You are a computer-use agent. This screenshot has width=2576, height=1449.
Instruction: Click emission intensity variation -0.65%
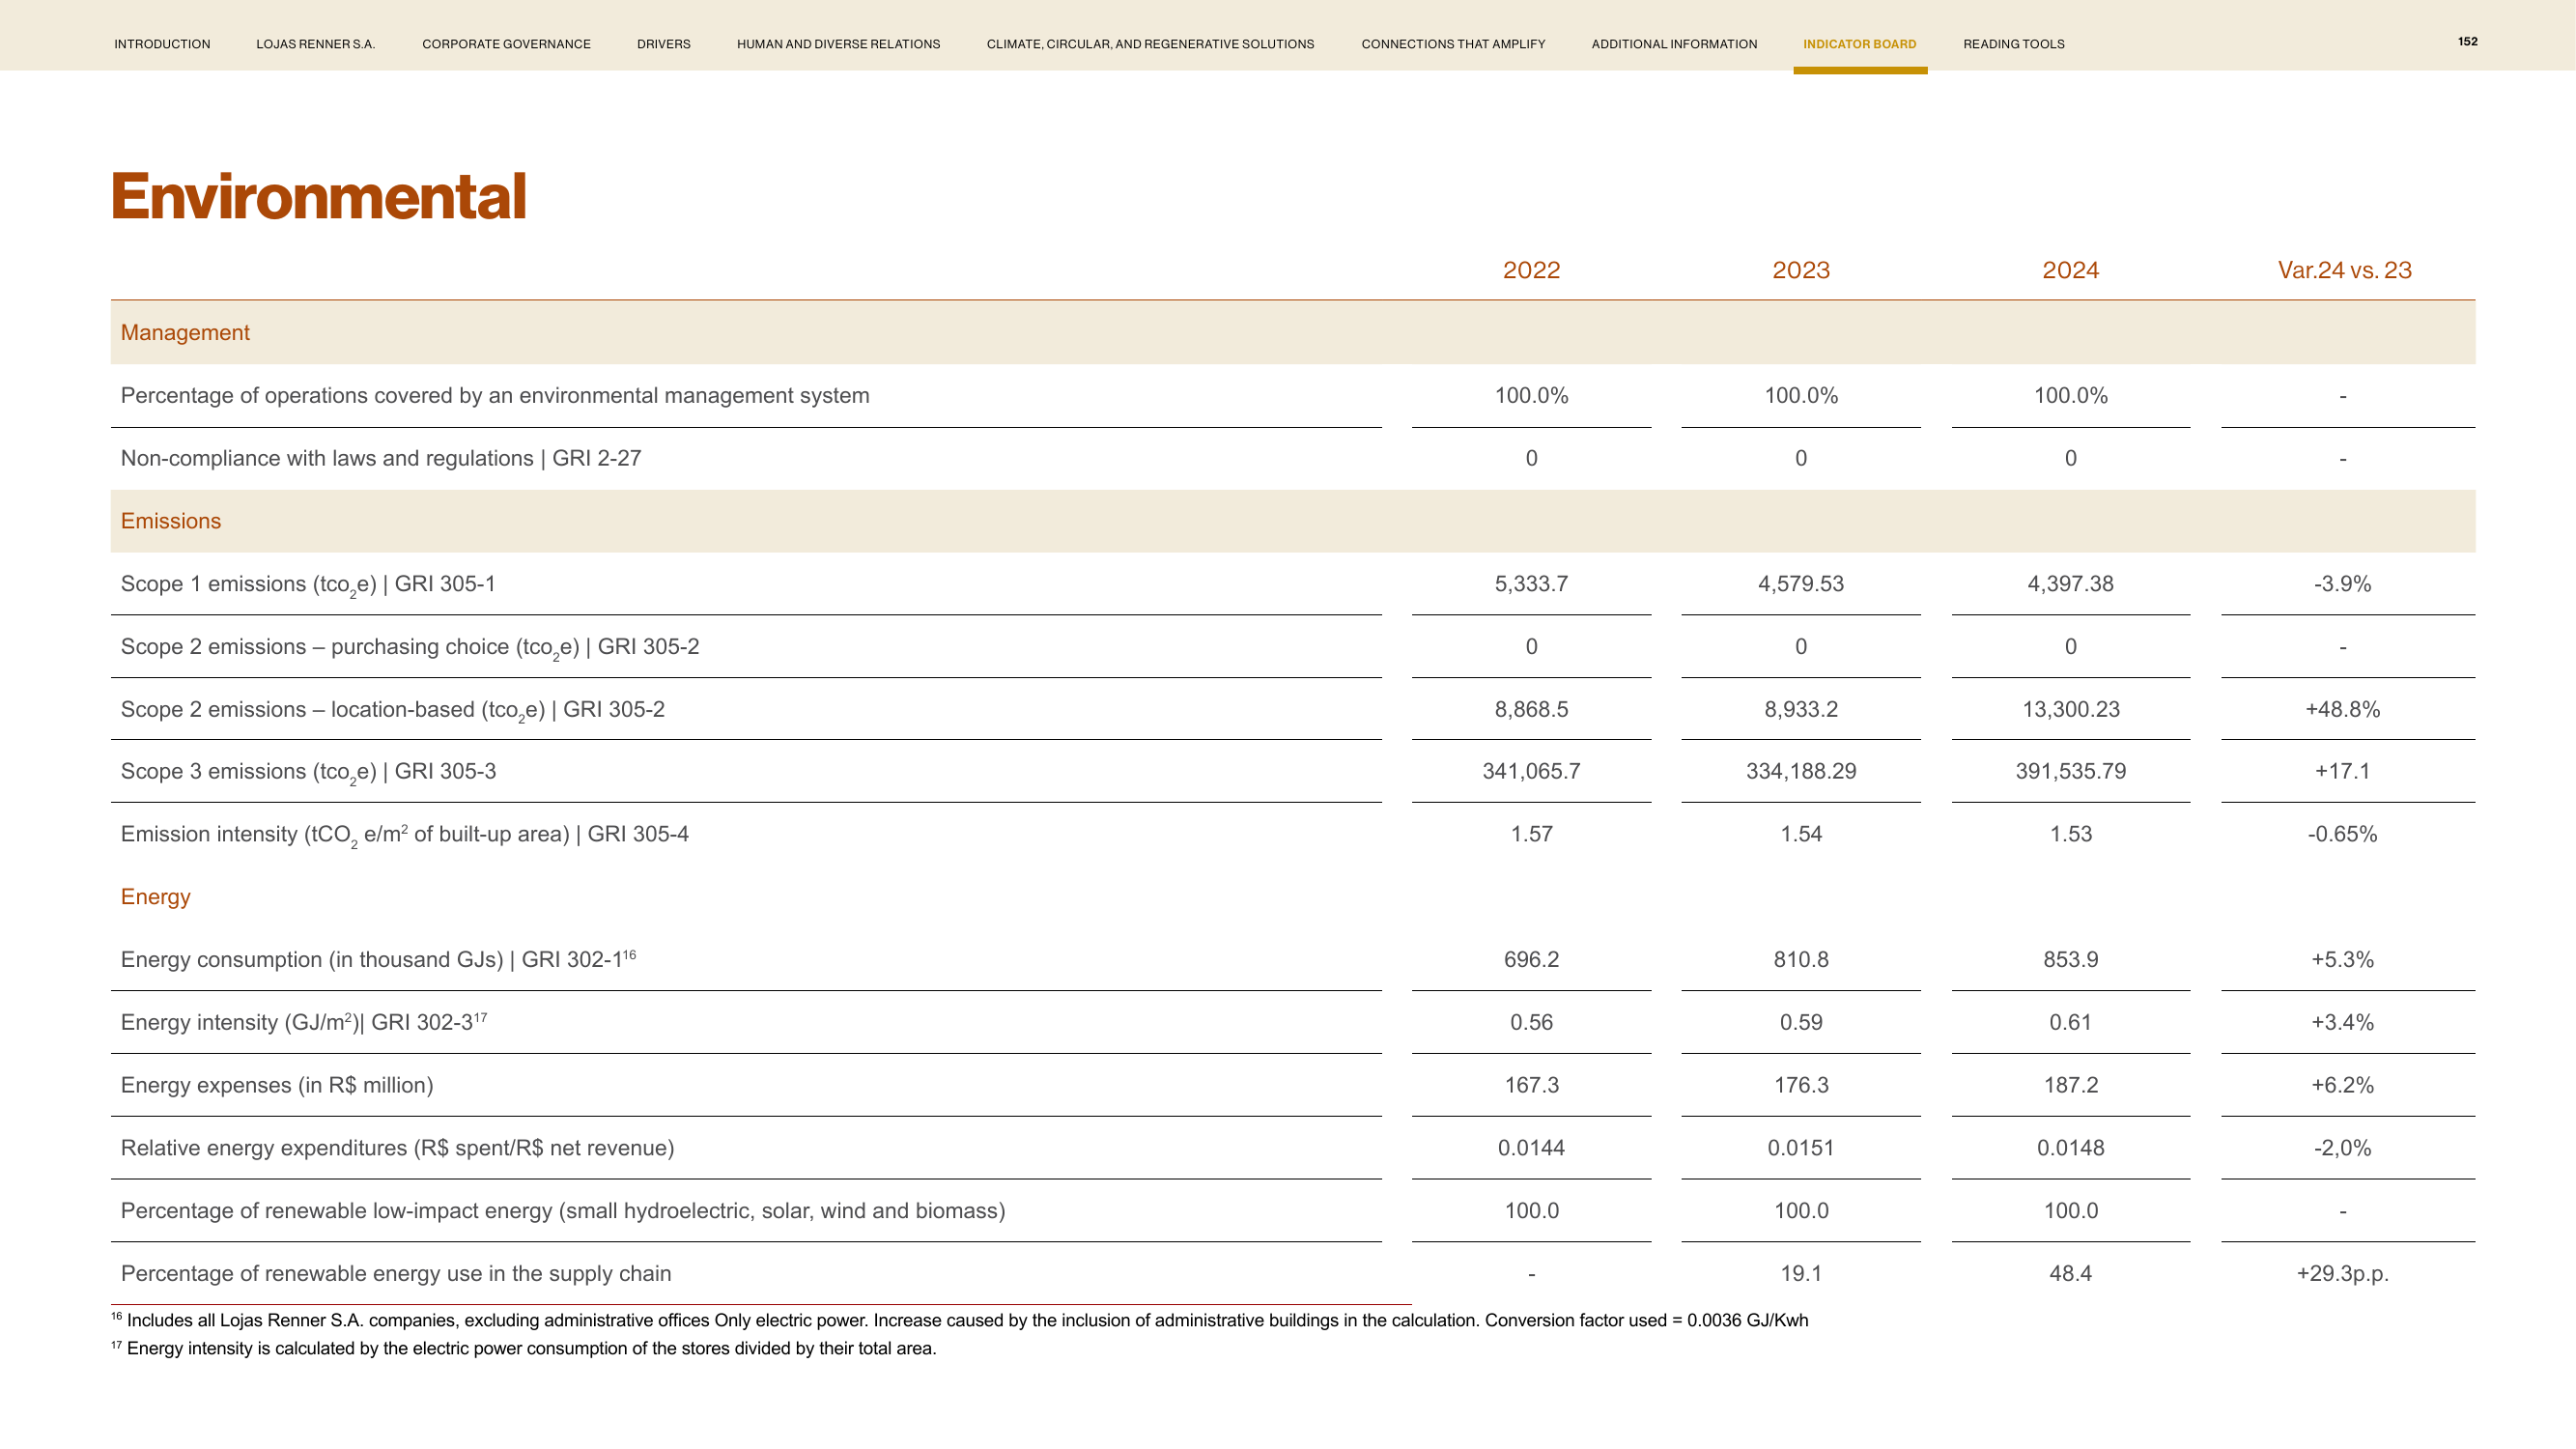click(x=2342, y=834)
